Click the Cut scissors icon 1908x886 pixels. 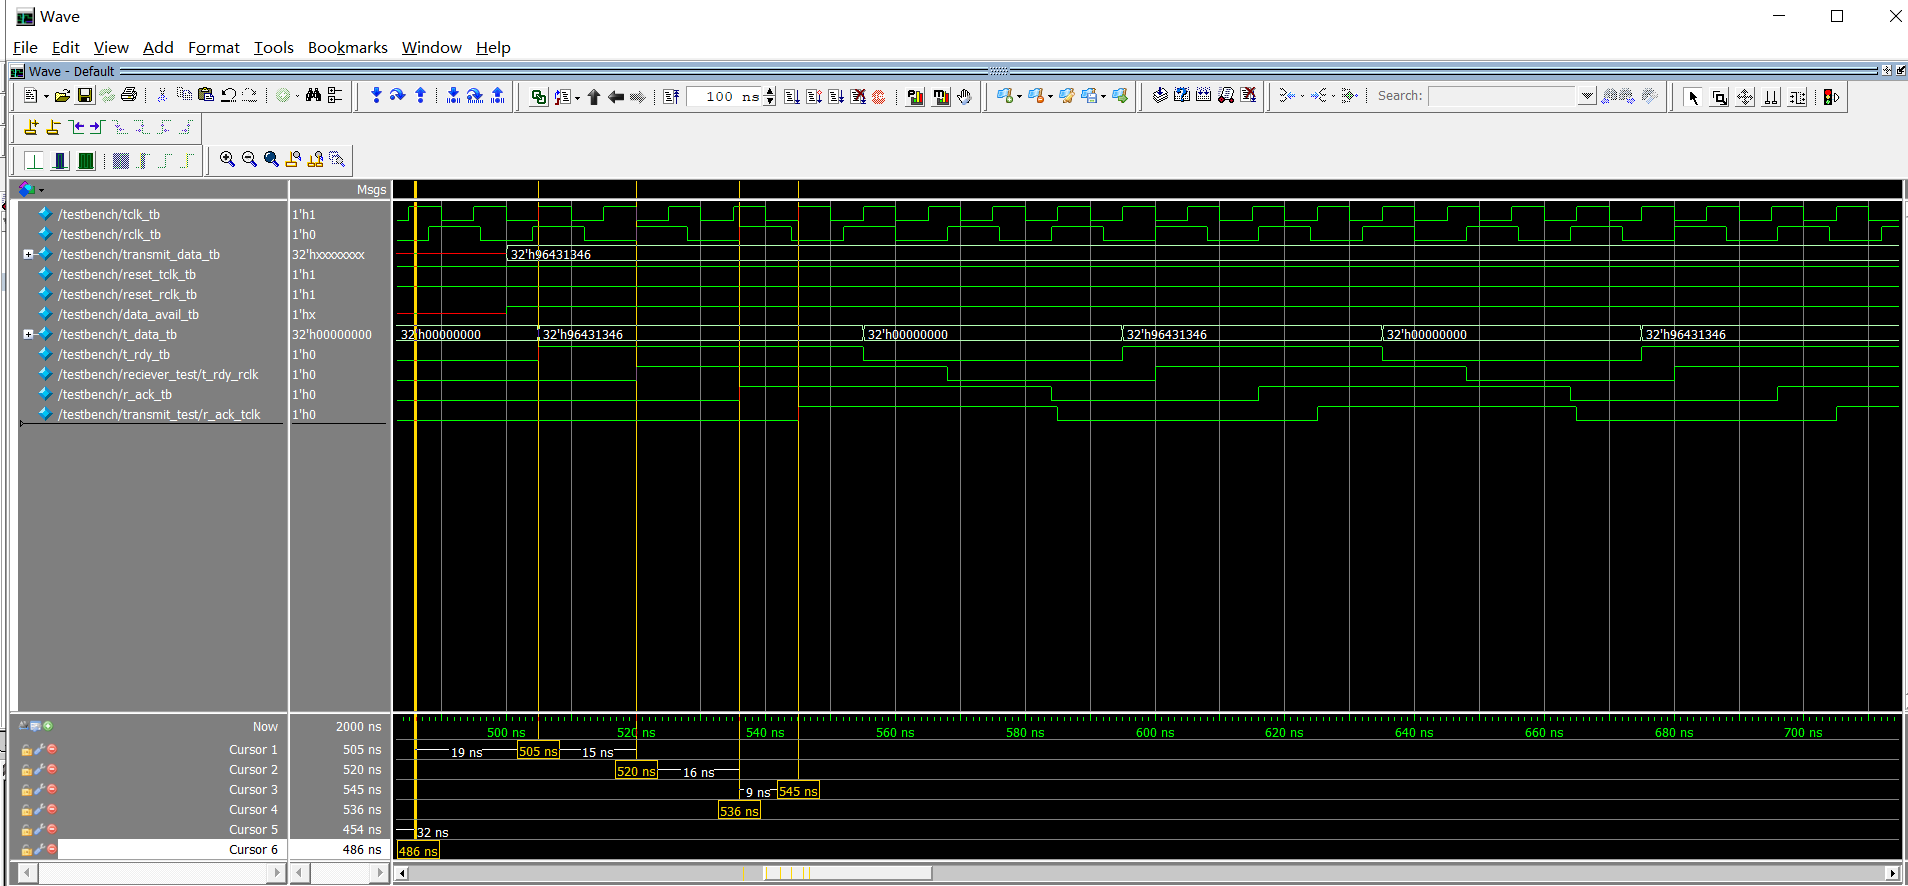[163, 96]
